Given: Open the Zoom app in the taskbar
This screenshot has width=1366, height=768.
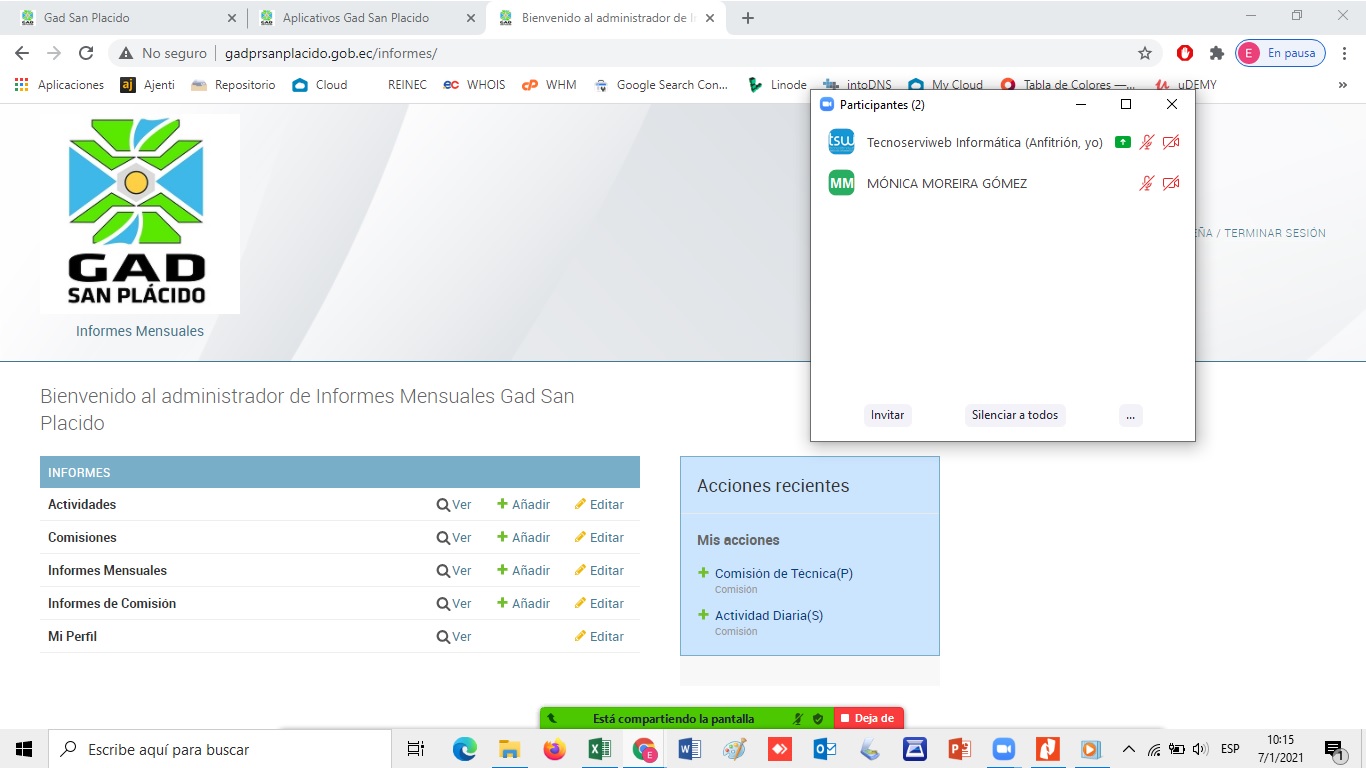Looking at the screenshot, I should point(1003,749).
